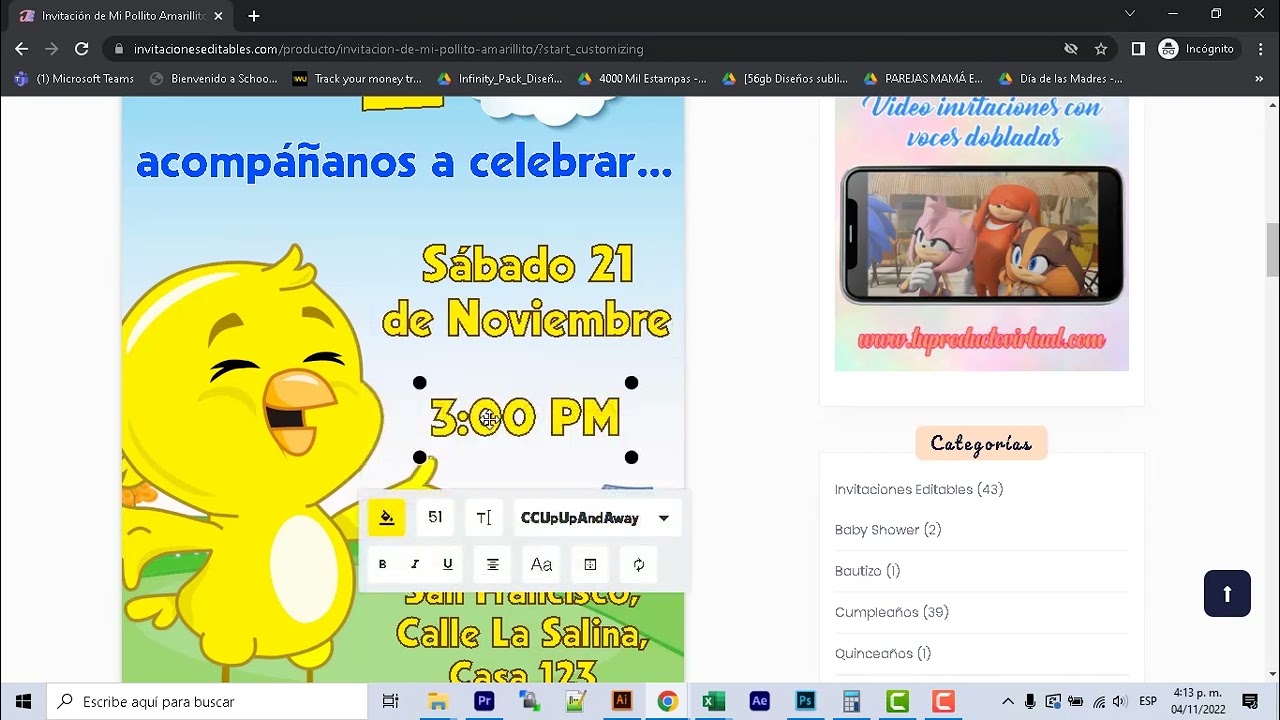
Task: Open Photoshop from the taskbar
Action: click(x=805, y=700)
